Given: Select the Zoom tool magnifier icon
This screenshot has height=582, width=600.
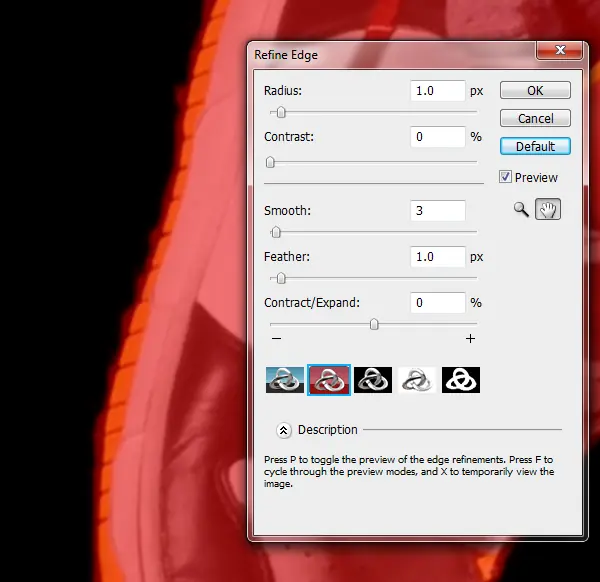Looking at the screenshot, I should click(x=521, y=210).
